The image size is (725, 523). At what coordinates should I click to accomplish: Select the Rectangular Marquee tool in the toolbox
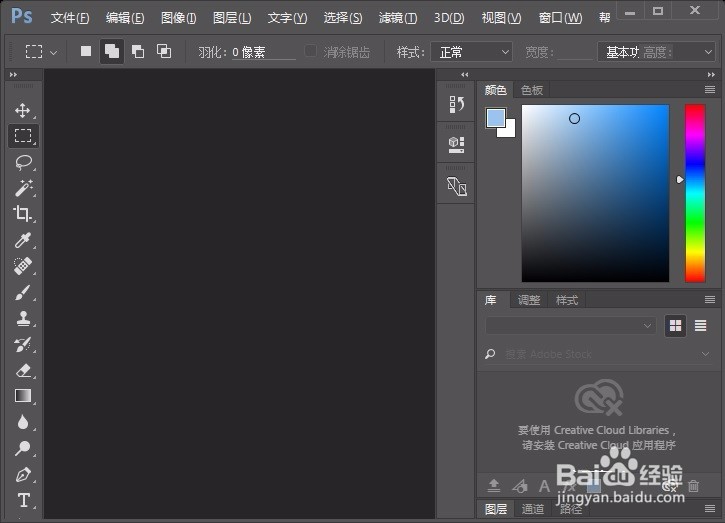23,136
